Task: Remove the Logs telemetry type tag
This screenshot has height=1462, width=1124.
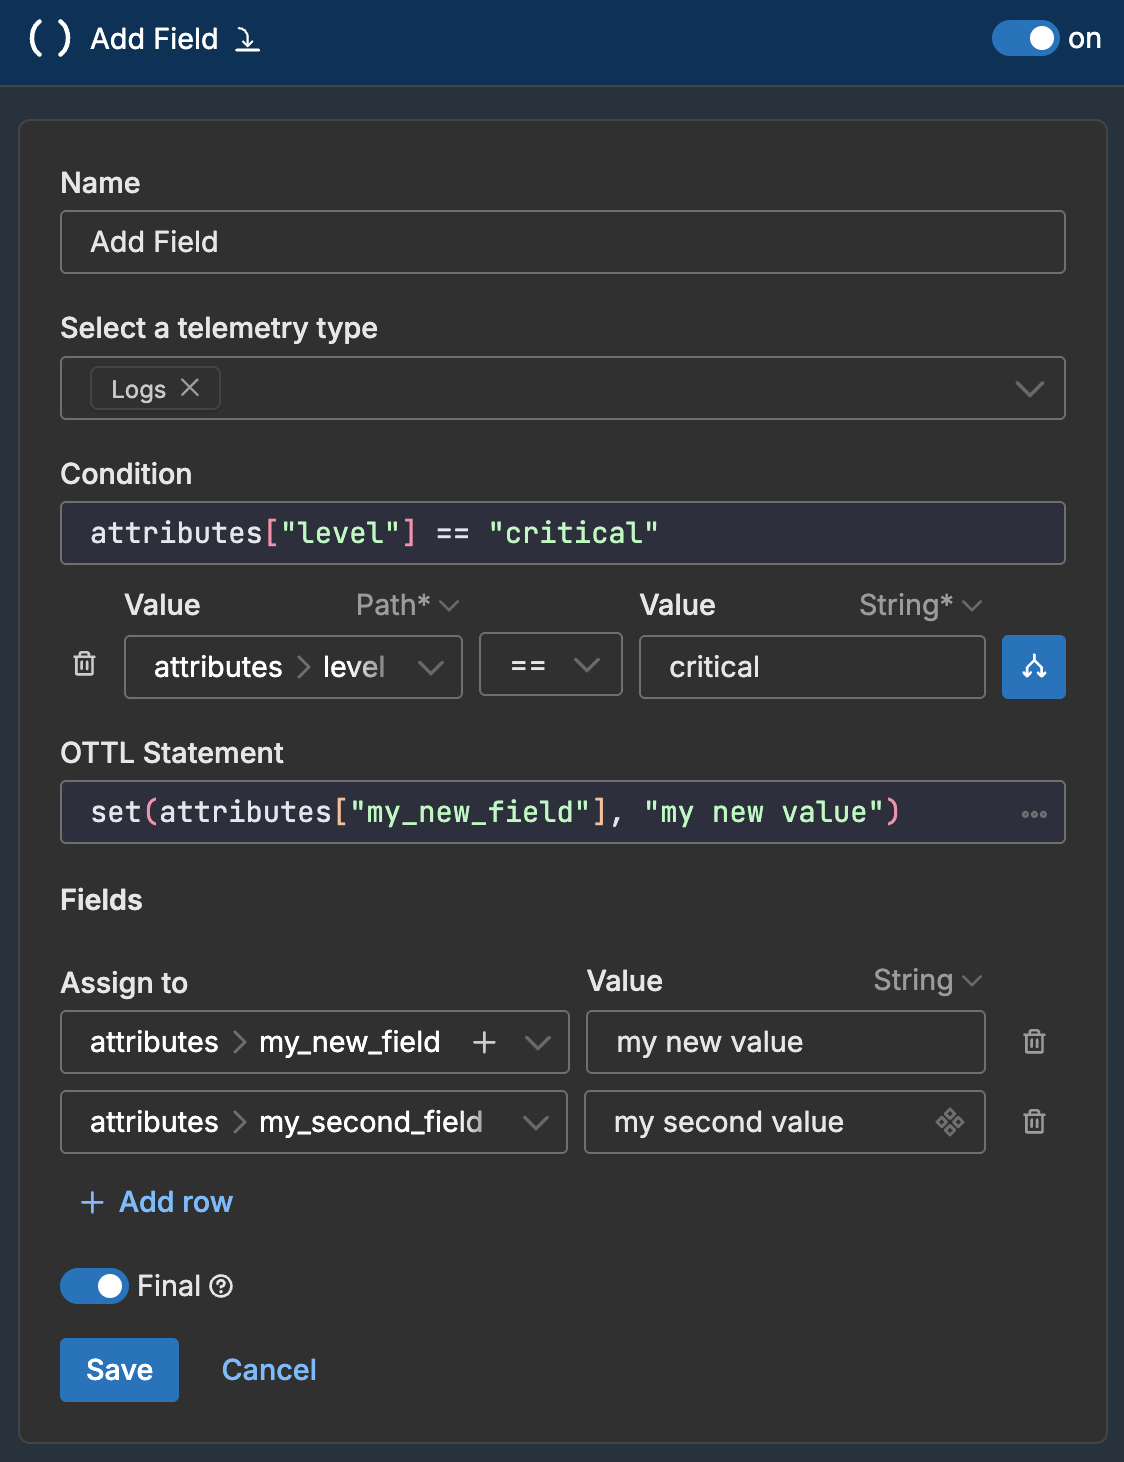Action: 190,388
